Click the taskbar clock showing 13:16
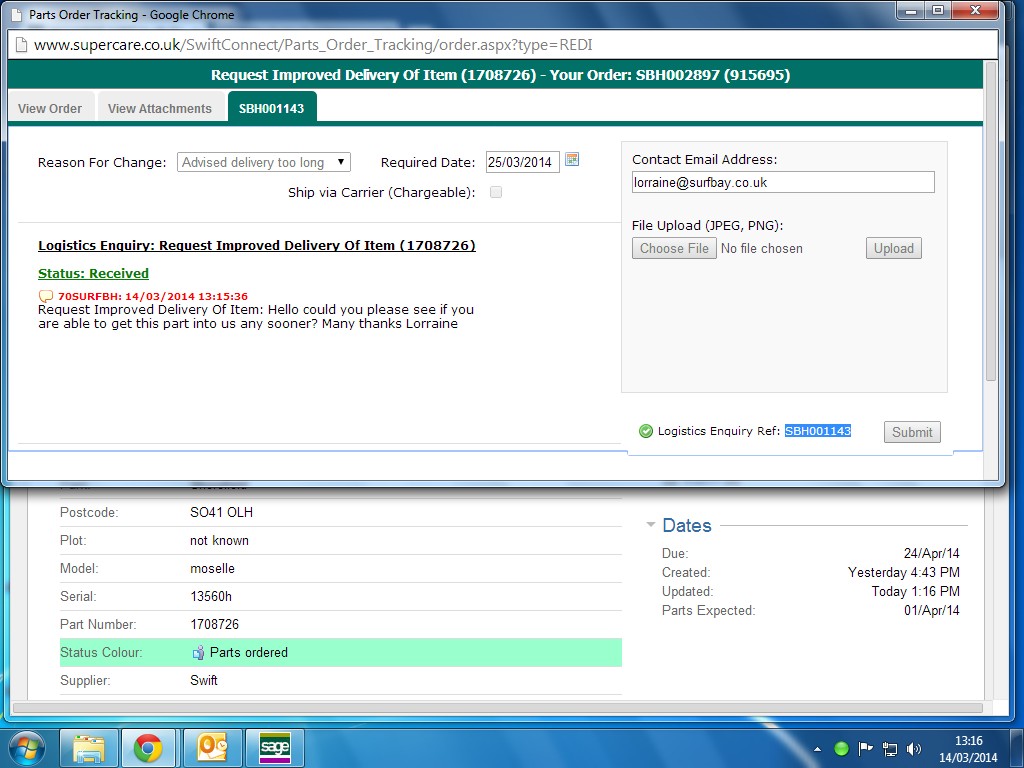The image size is (1024, 768). coord(968,741)
